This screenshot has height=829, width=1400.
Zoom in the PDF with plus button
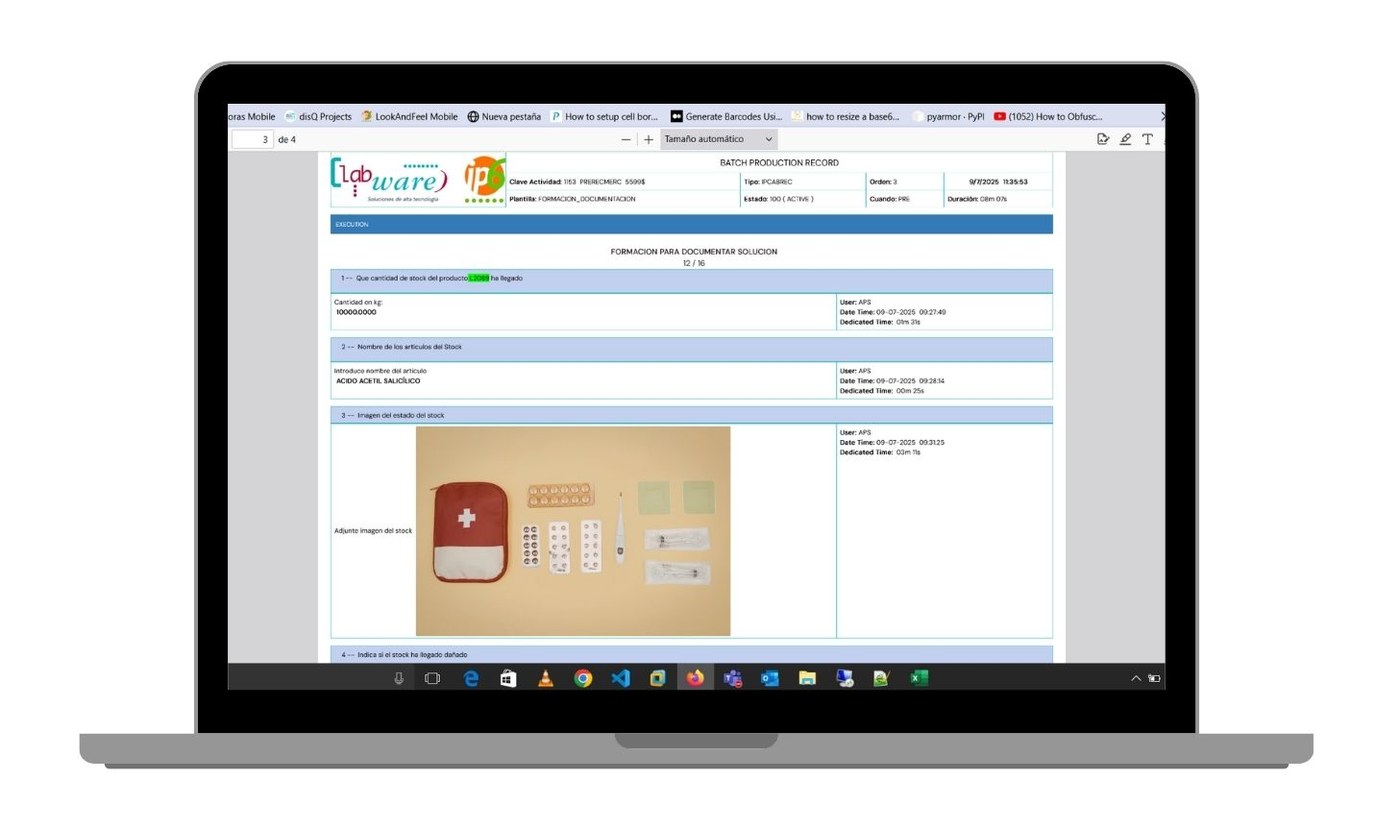[x=648, y=140]
